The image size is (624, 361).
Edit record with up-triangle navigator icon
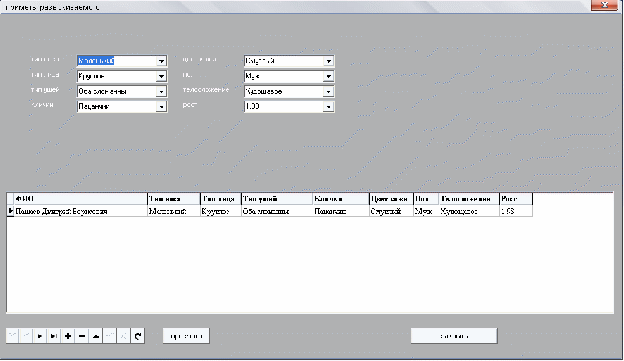96,336
